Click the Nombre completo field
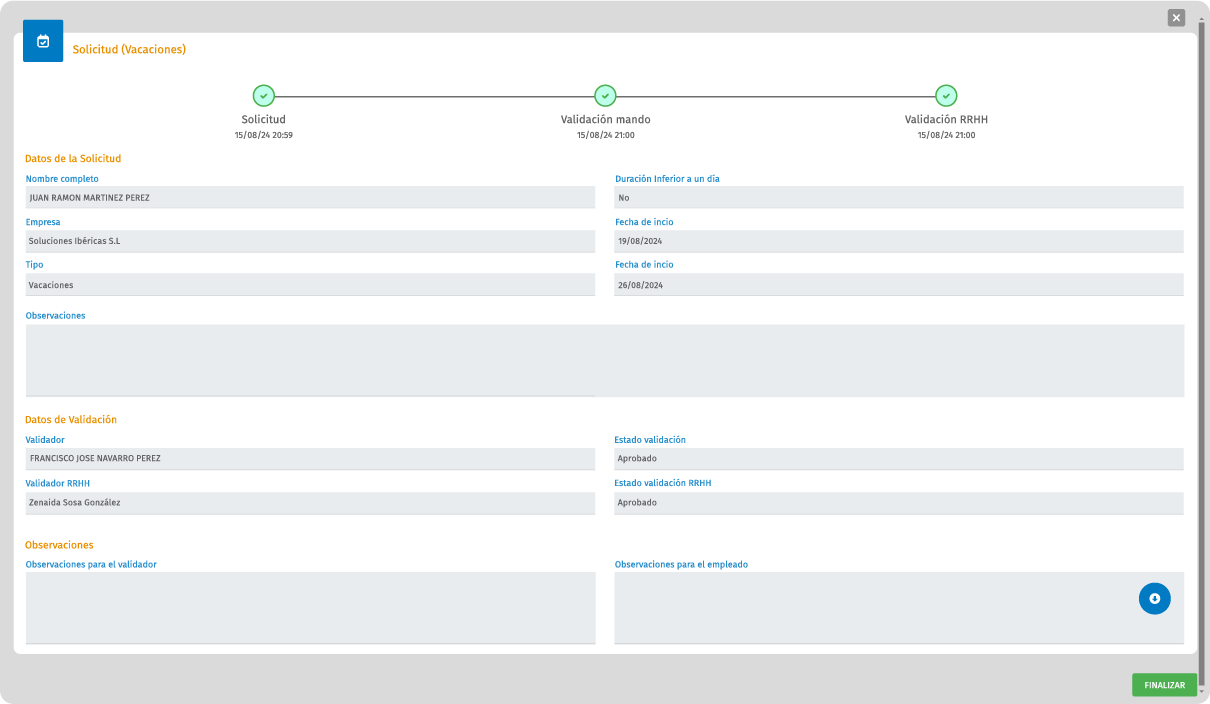 (310, 198)
